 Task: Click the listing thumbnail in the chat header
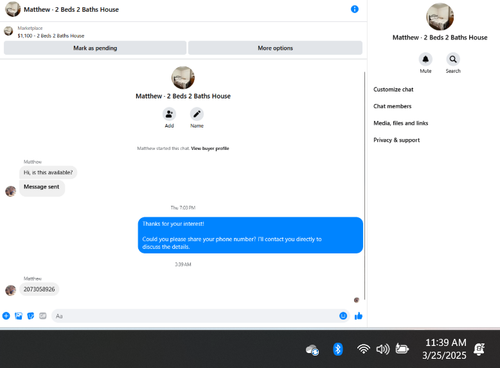[13, 9]
